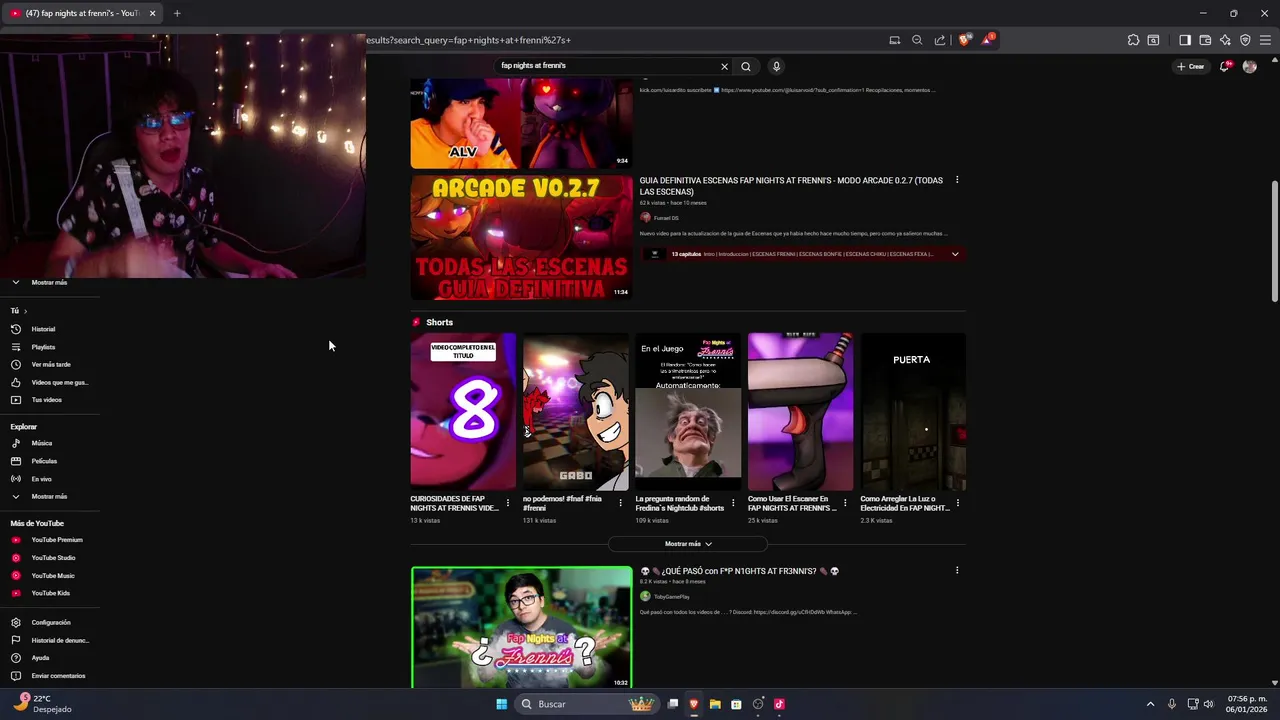Open YouTube Kids link
Viewport: 1280px width, 720px height.
point(50,593)
